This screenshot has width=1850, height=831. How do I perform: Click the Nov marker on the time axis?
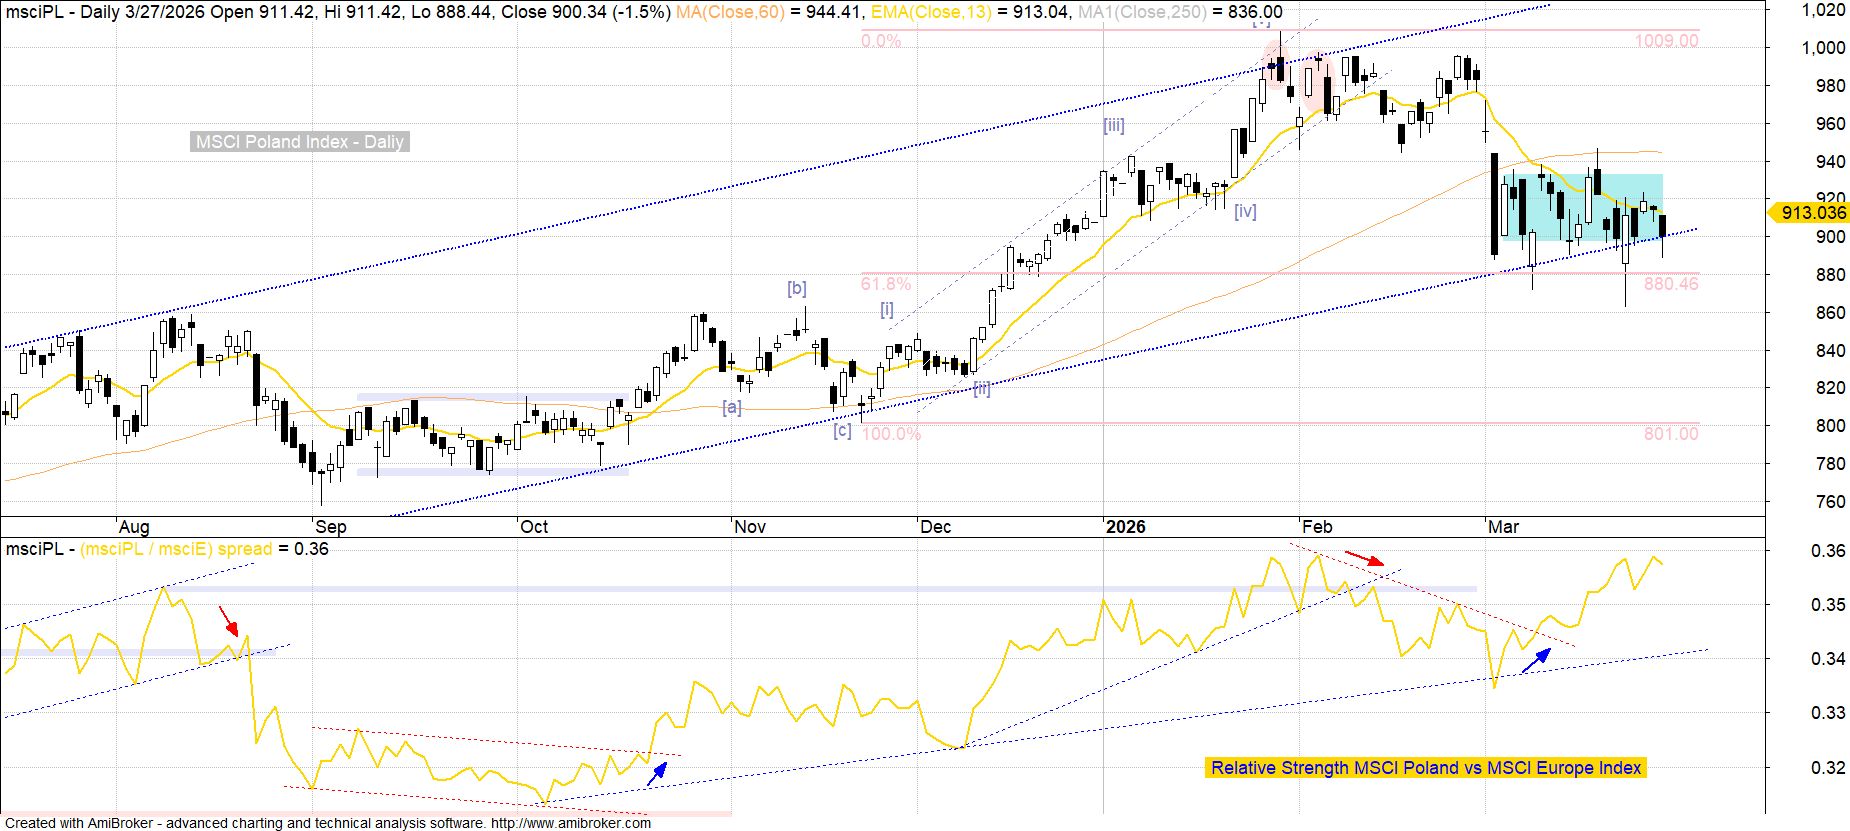click(x=749, y=527)
